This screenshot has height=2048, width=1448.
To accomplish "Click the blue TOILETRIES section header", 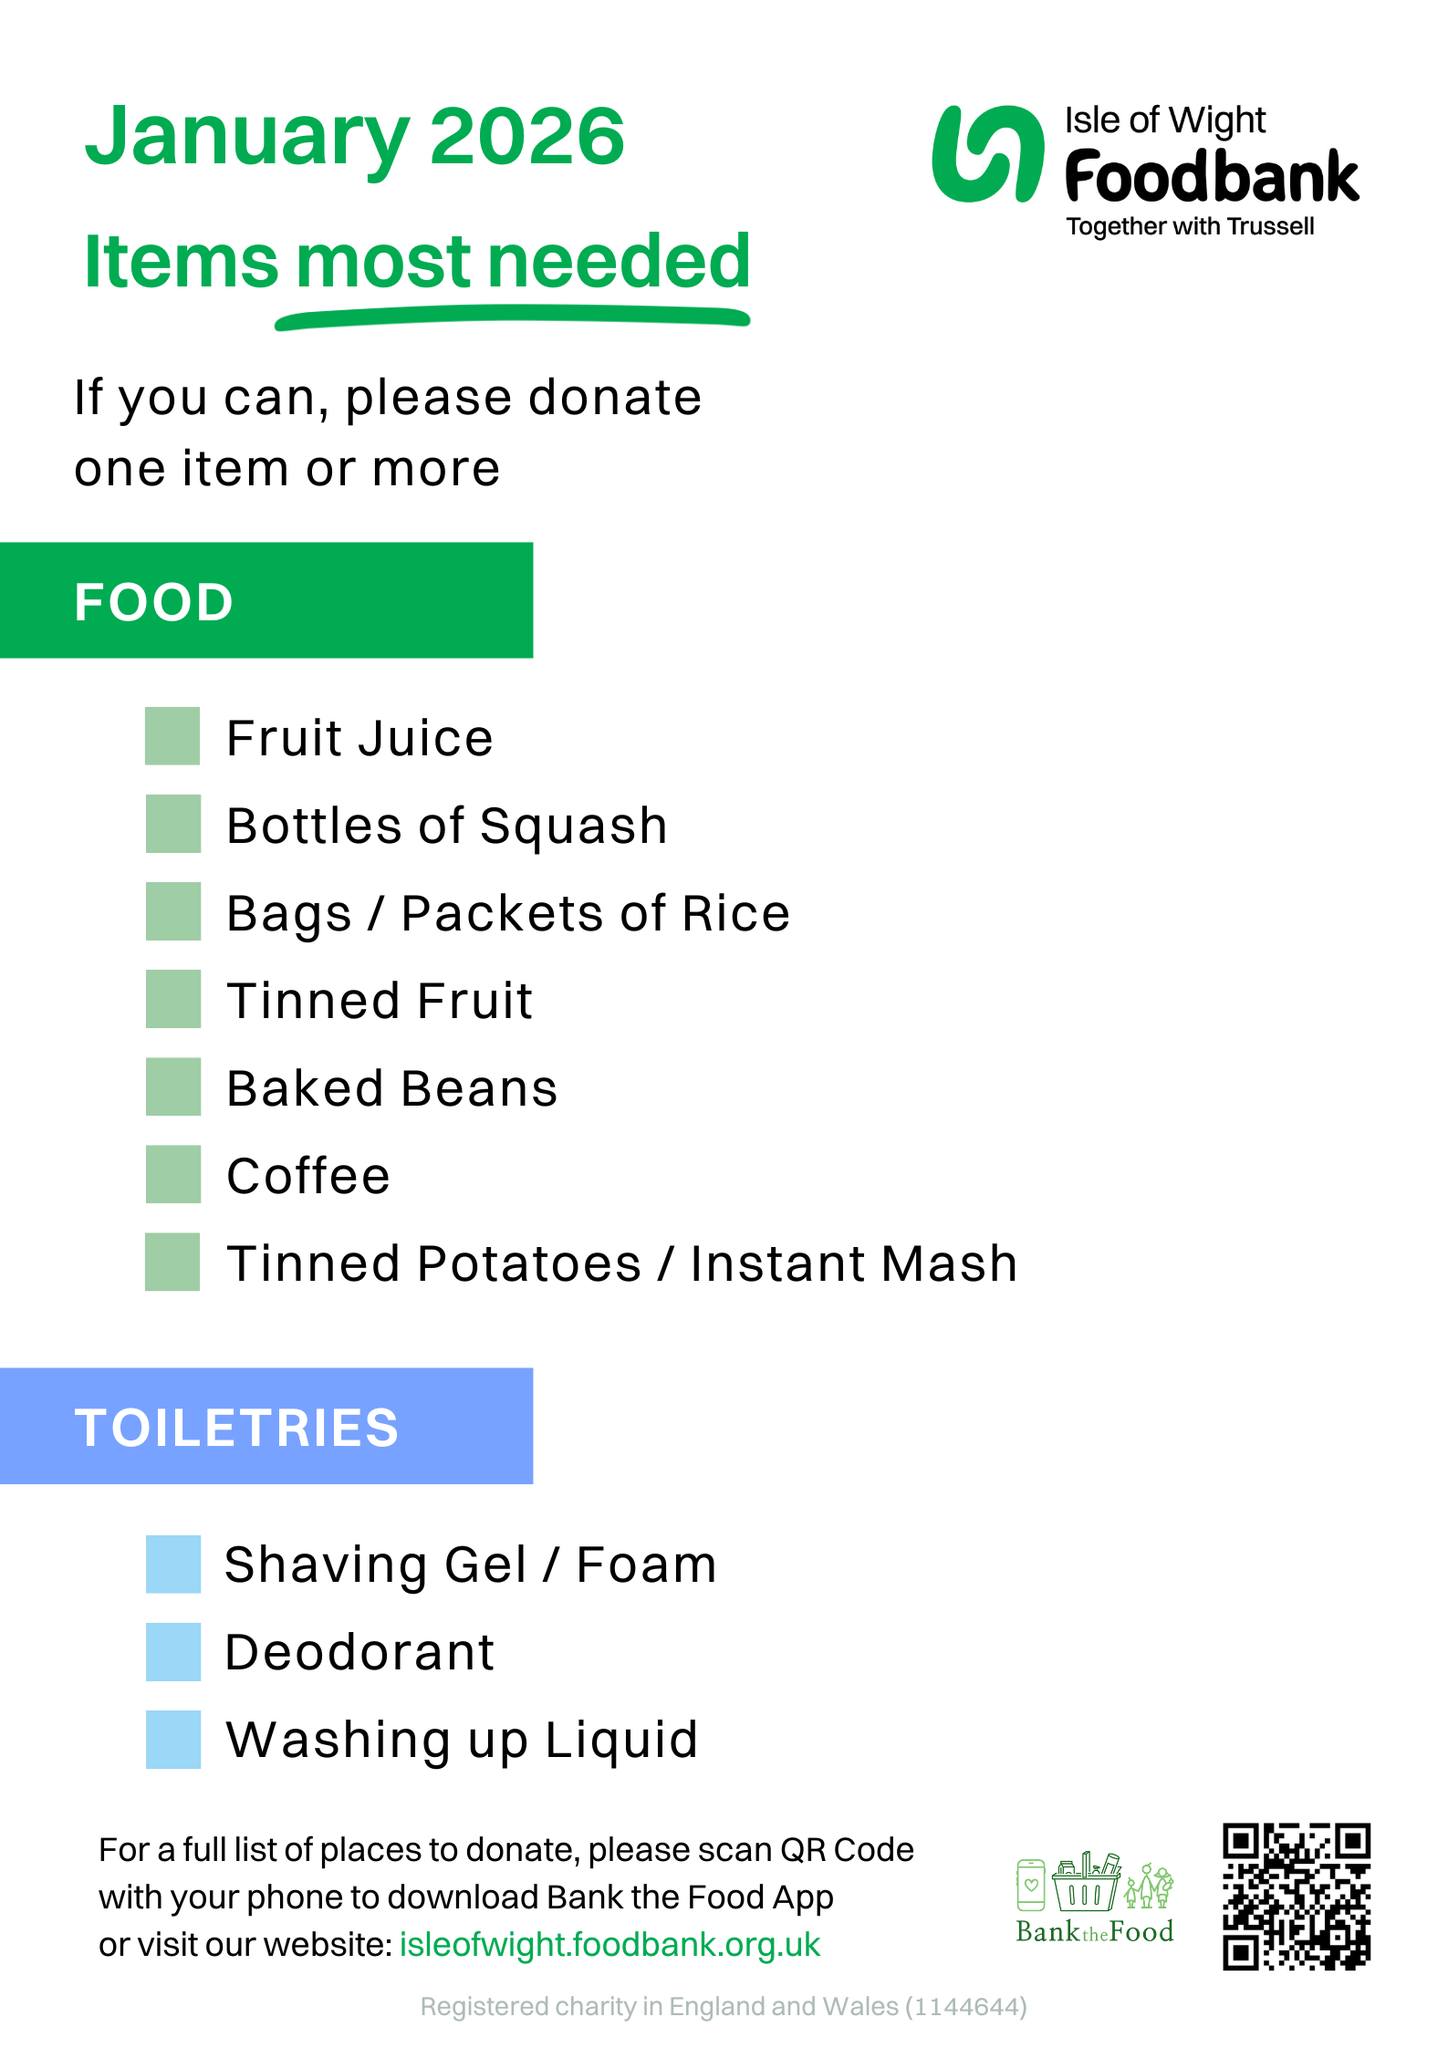I will [x=266, y=1426].
